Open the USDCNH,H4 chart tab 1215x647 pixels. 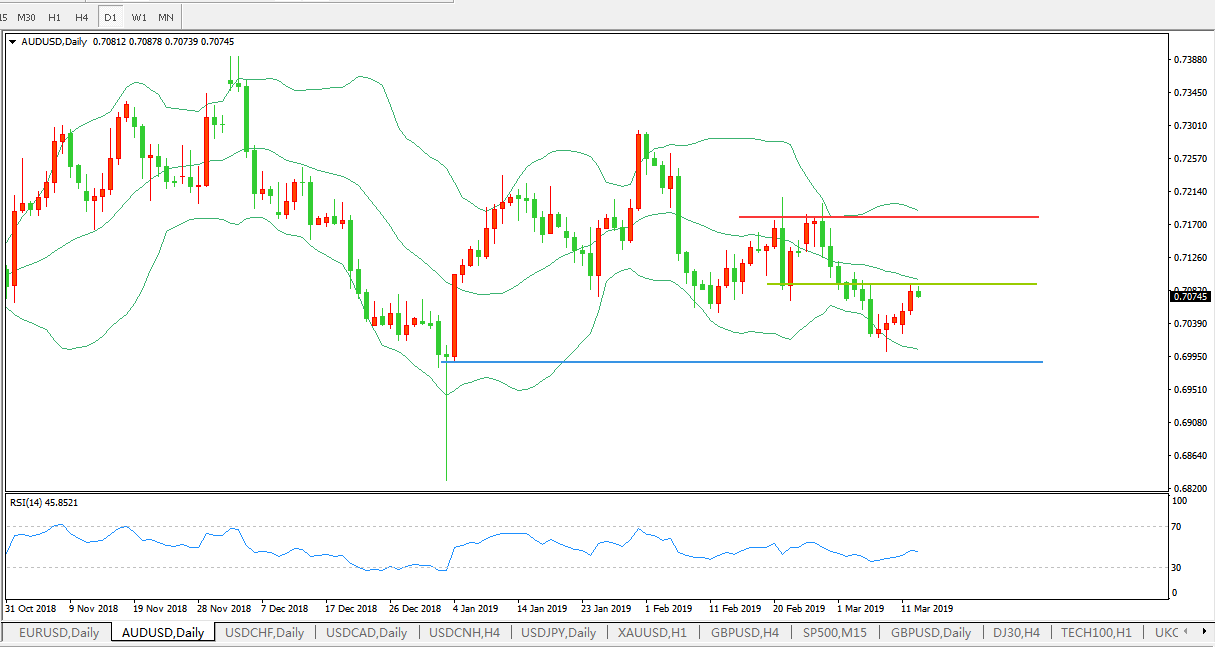point(465,632)
